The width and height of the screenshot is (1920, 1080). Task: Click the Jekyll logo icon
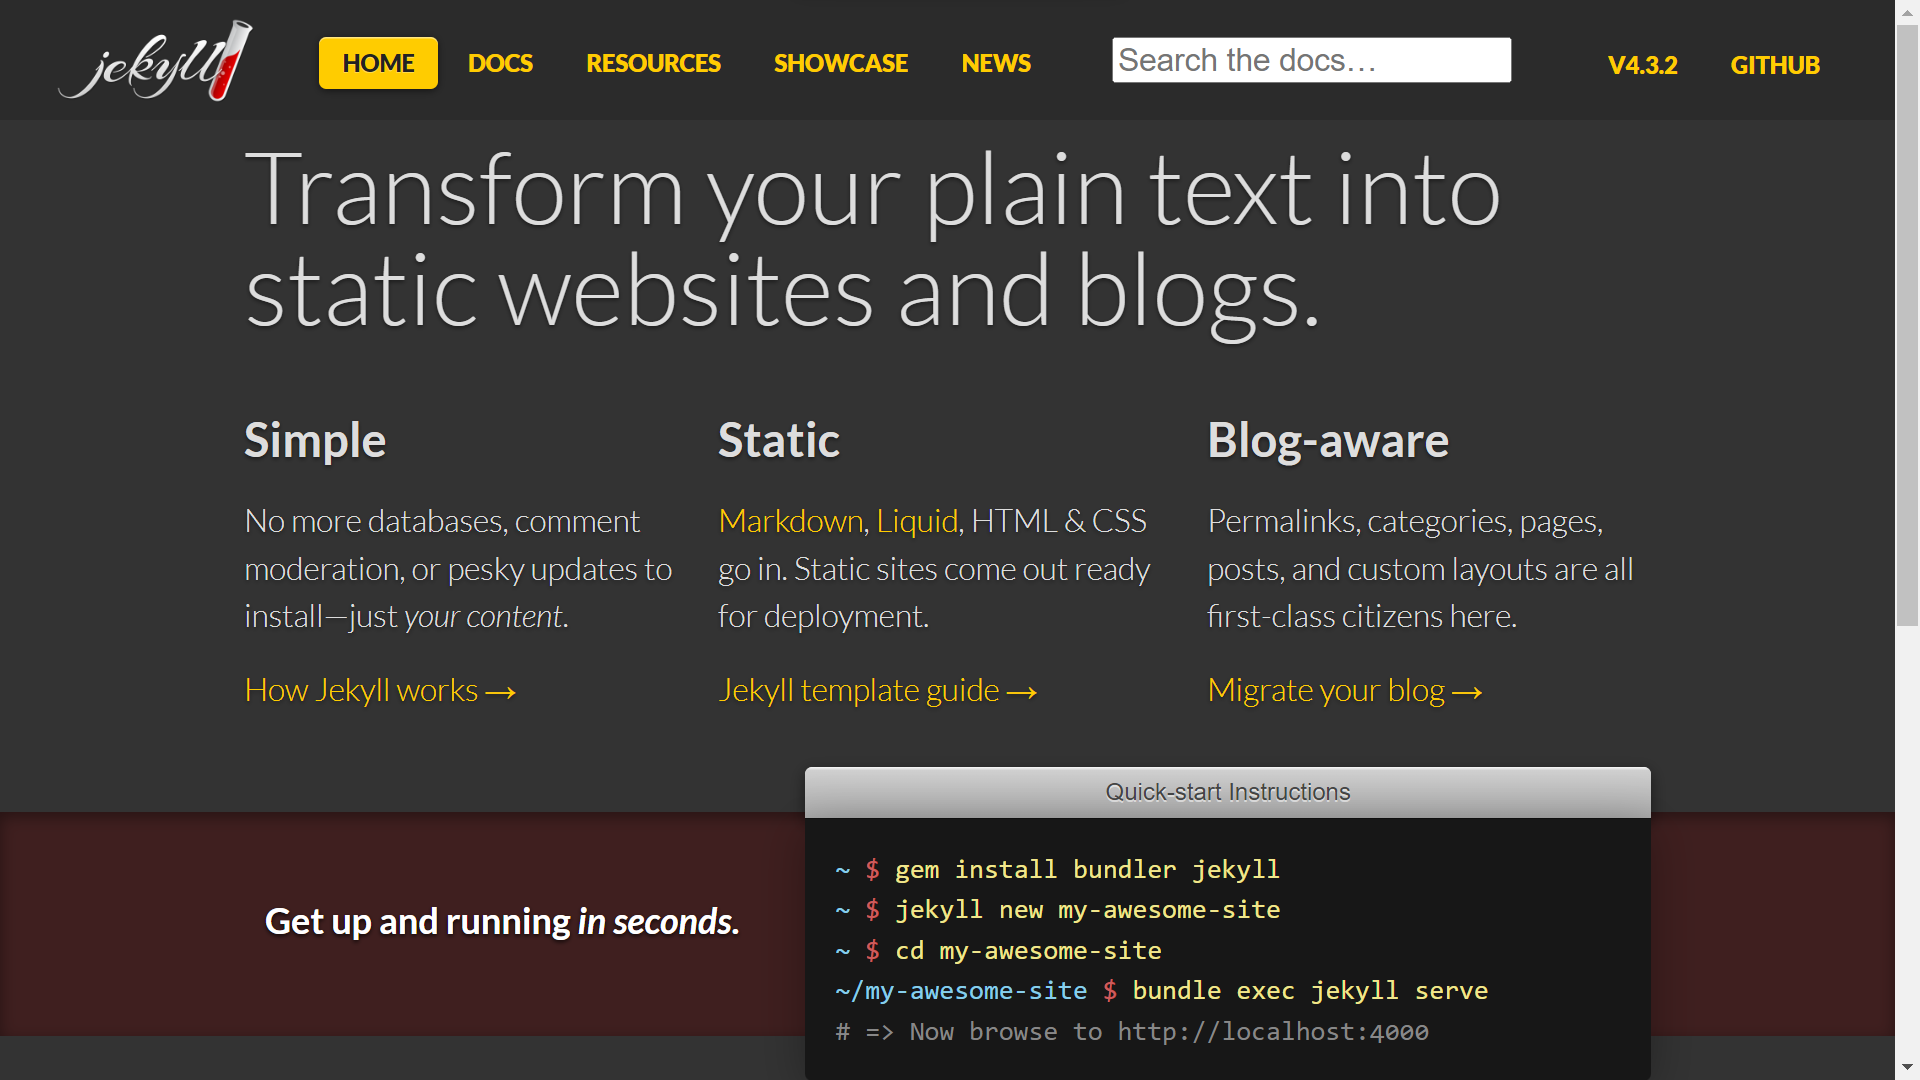click(156, 61)
